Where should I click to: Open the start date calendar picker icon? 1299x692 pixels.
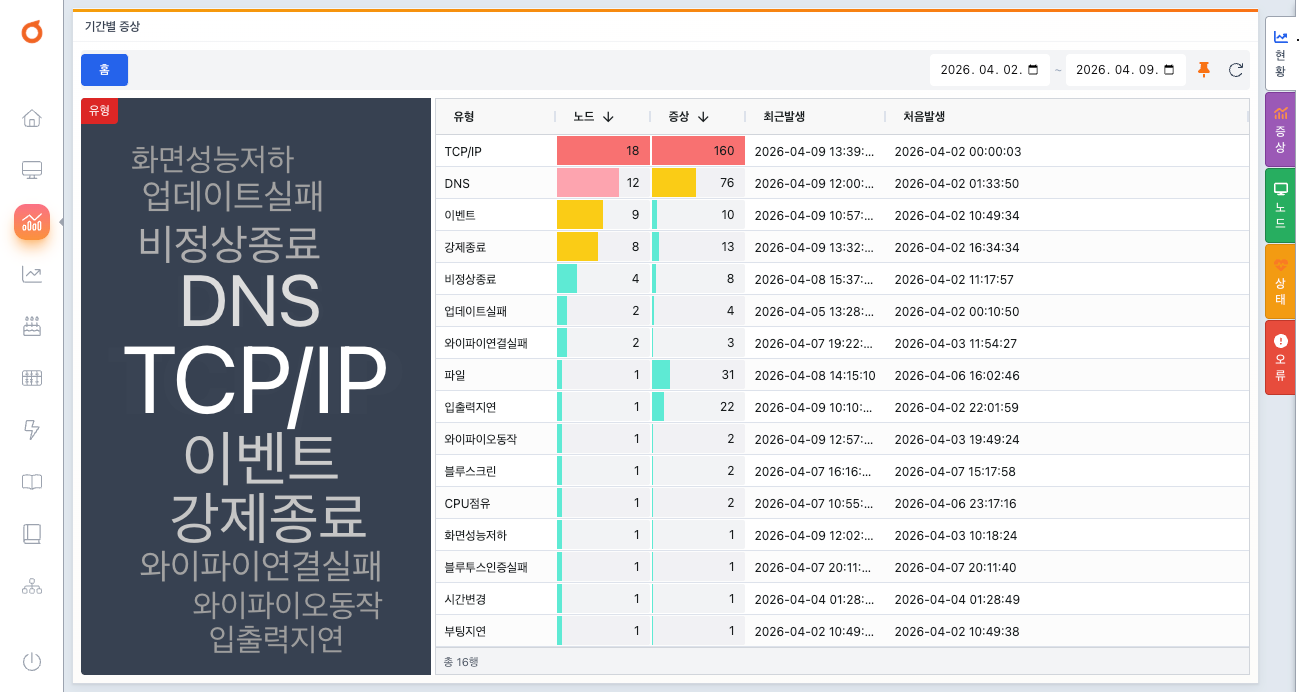(1033, 70)
